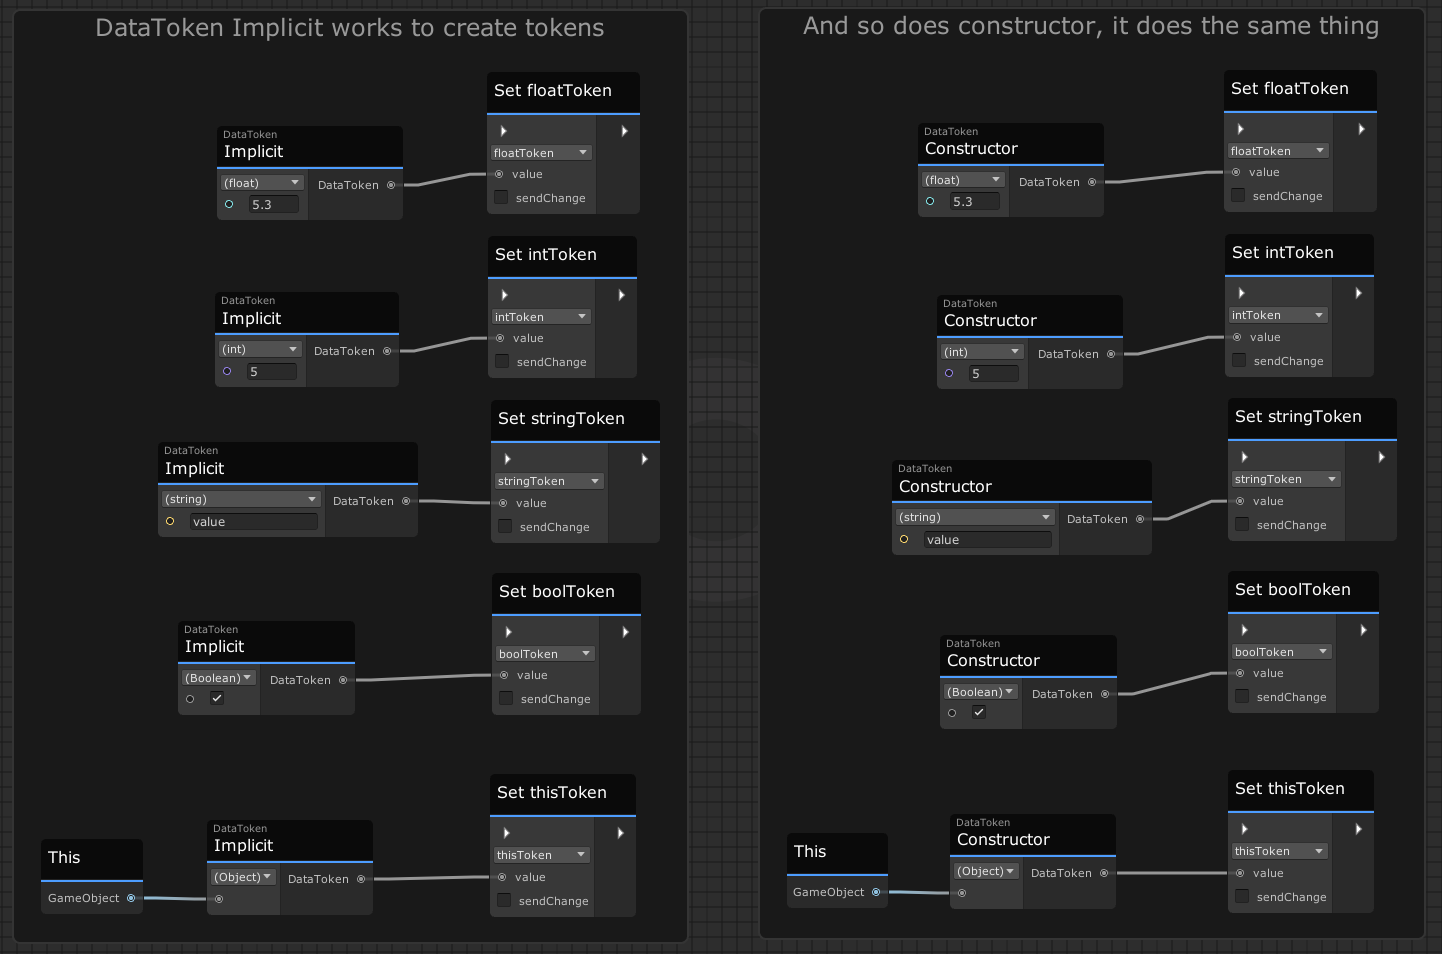Expand the (Object) type dropdown on Constructor node
This screenshot has width=1442, height=954.
pos(985,871)
